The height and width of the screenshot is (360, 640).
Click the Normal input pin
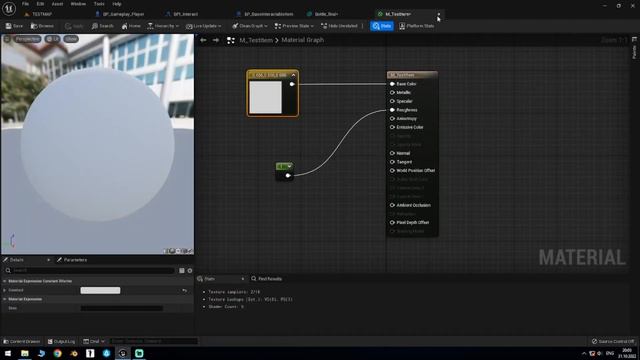[392, 153]
